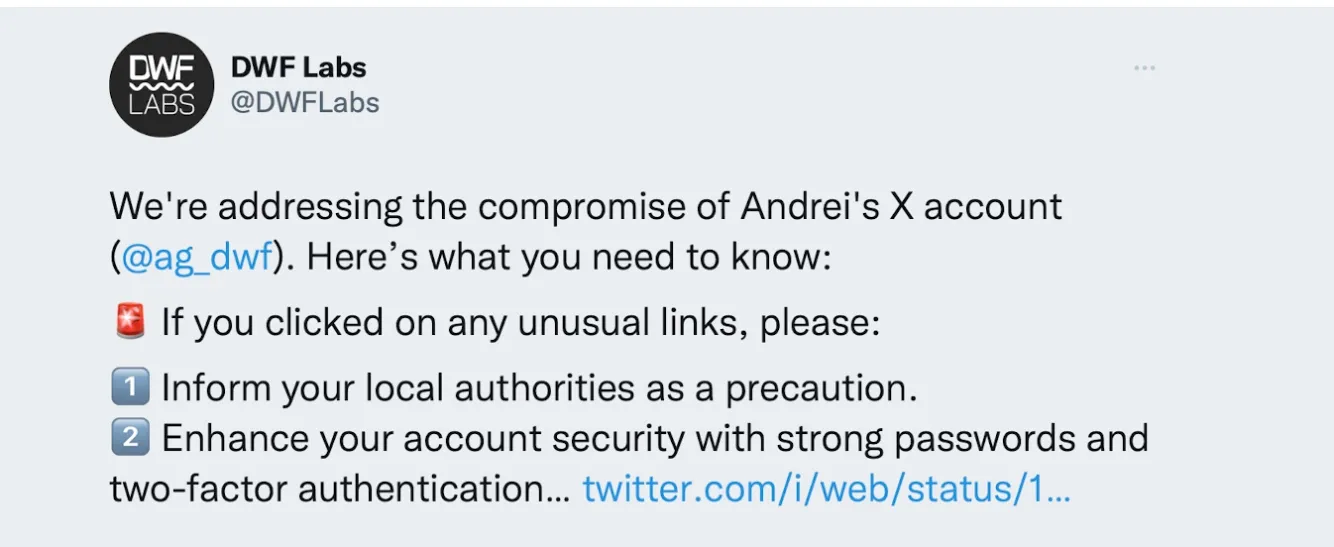This screenshot has height=547, width=1334.
Task: Click the empty area right of @DWFLabs handle
Action: [x=700, y=102]
